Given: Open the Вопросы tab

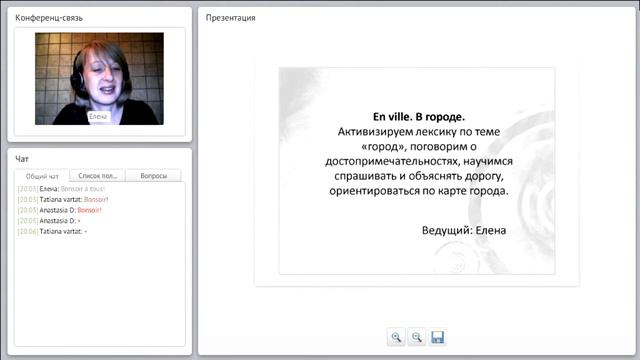Looking at the screenshot, I should (153, 176).
